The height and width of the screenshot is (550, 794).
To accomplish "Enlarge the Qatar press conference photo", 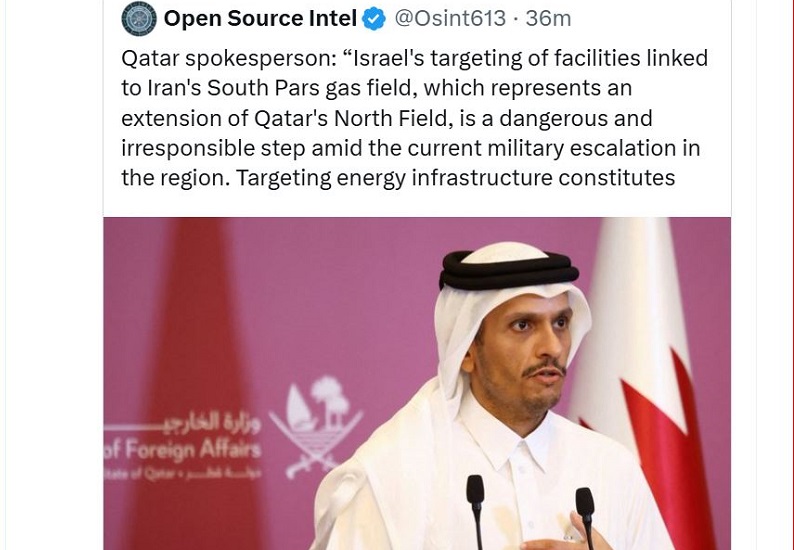I will (x=416, y=383).
